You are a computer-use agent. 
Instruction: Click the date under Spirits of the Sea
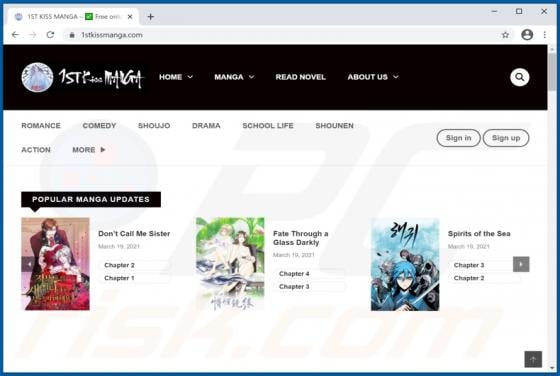pyautogui.click(x=469, y=246)
